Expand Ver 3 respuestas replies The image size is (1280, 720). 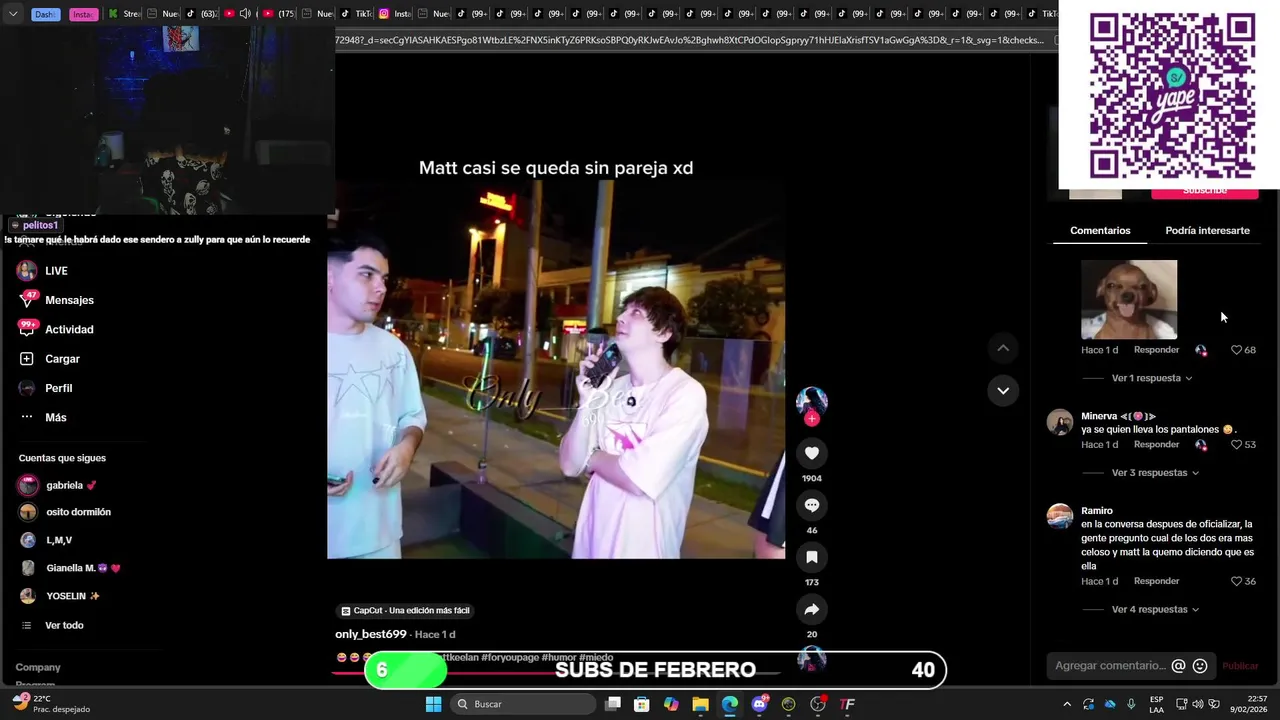pos(1155,473)
